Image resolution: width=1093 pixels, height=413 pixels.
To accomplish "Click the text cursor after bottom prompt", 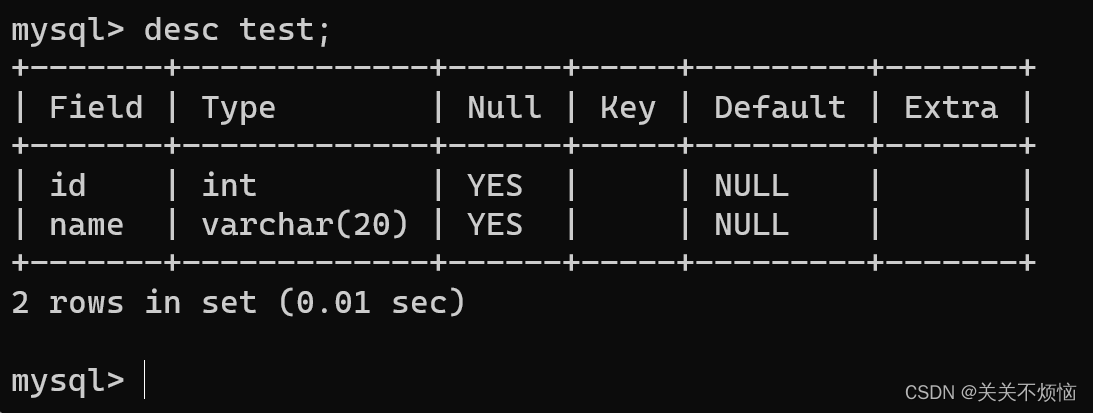I will (x=144, y=380).
